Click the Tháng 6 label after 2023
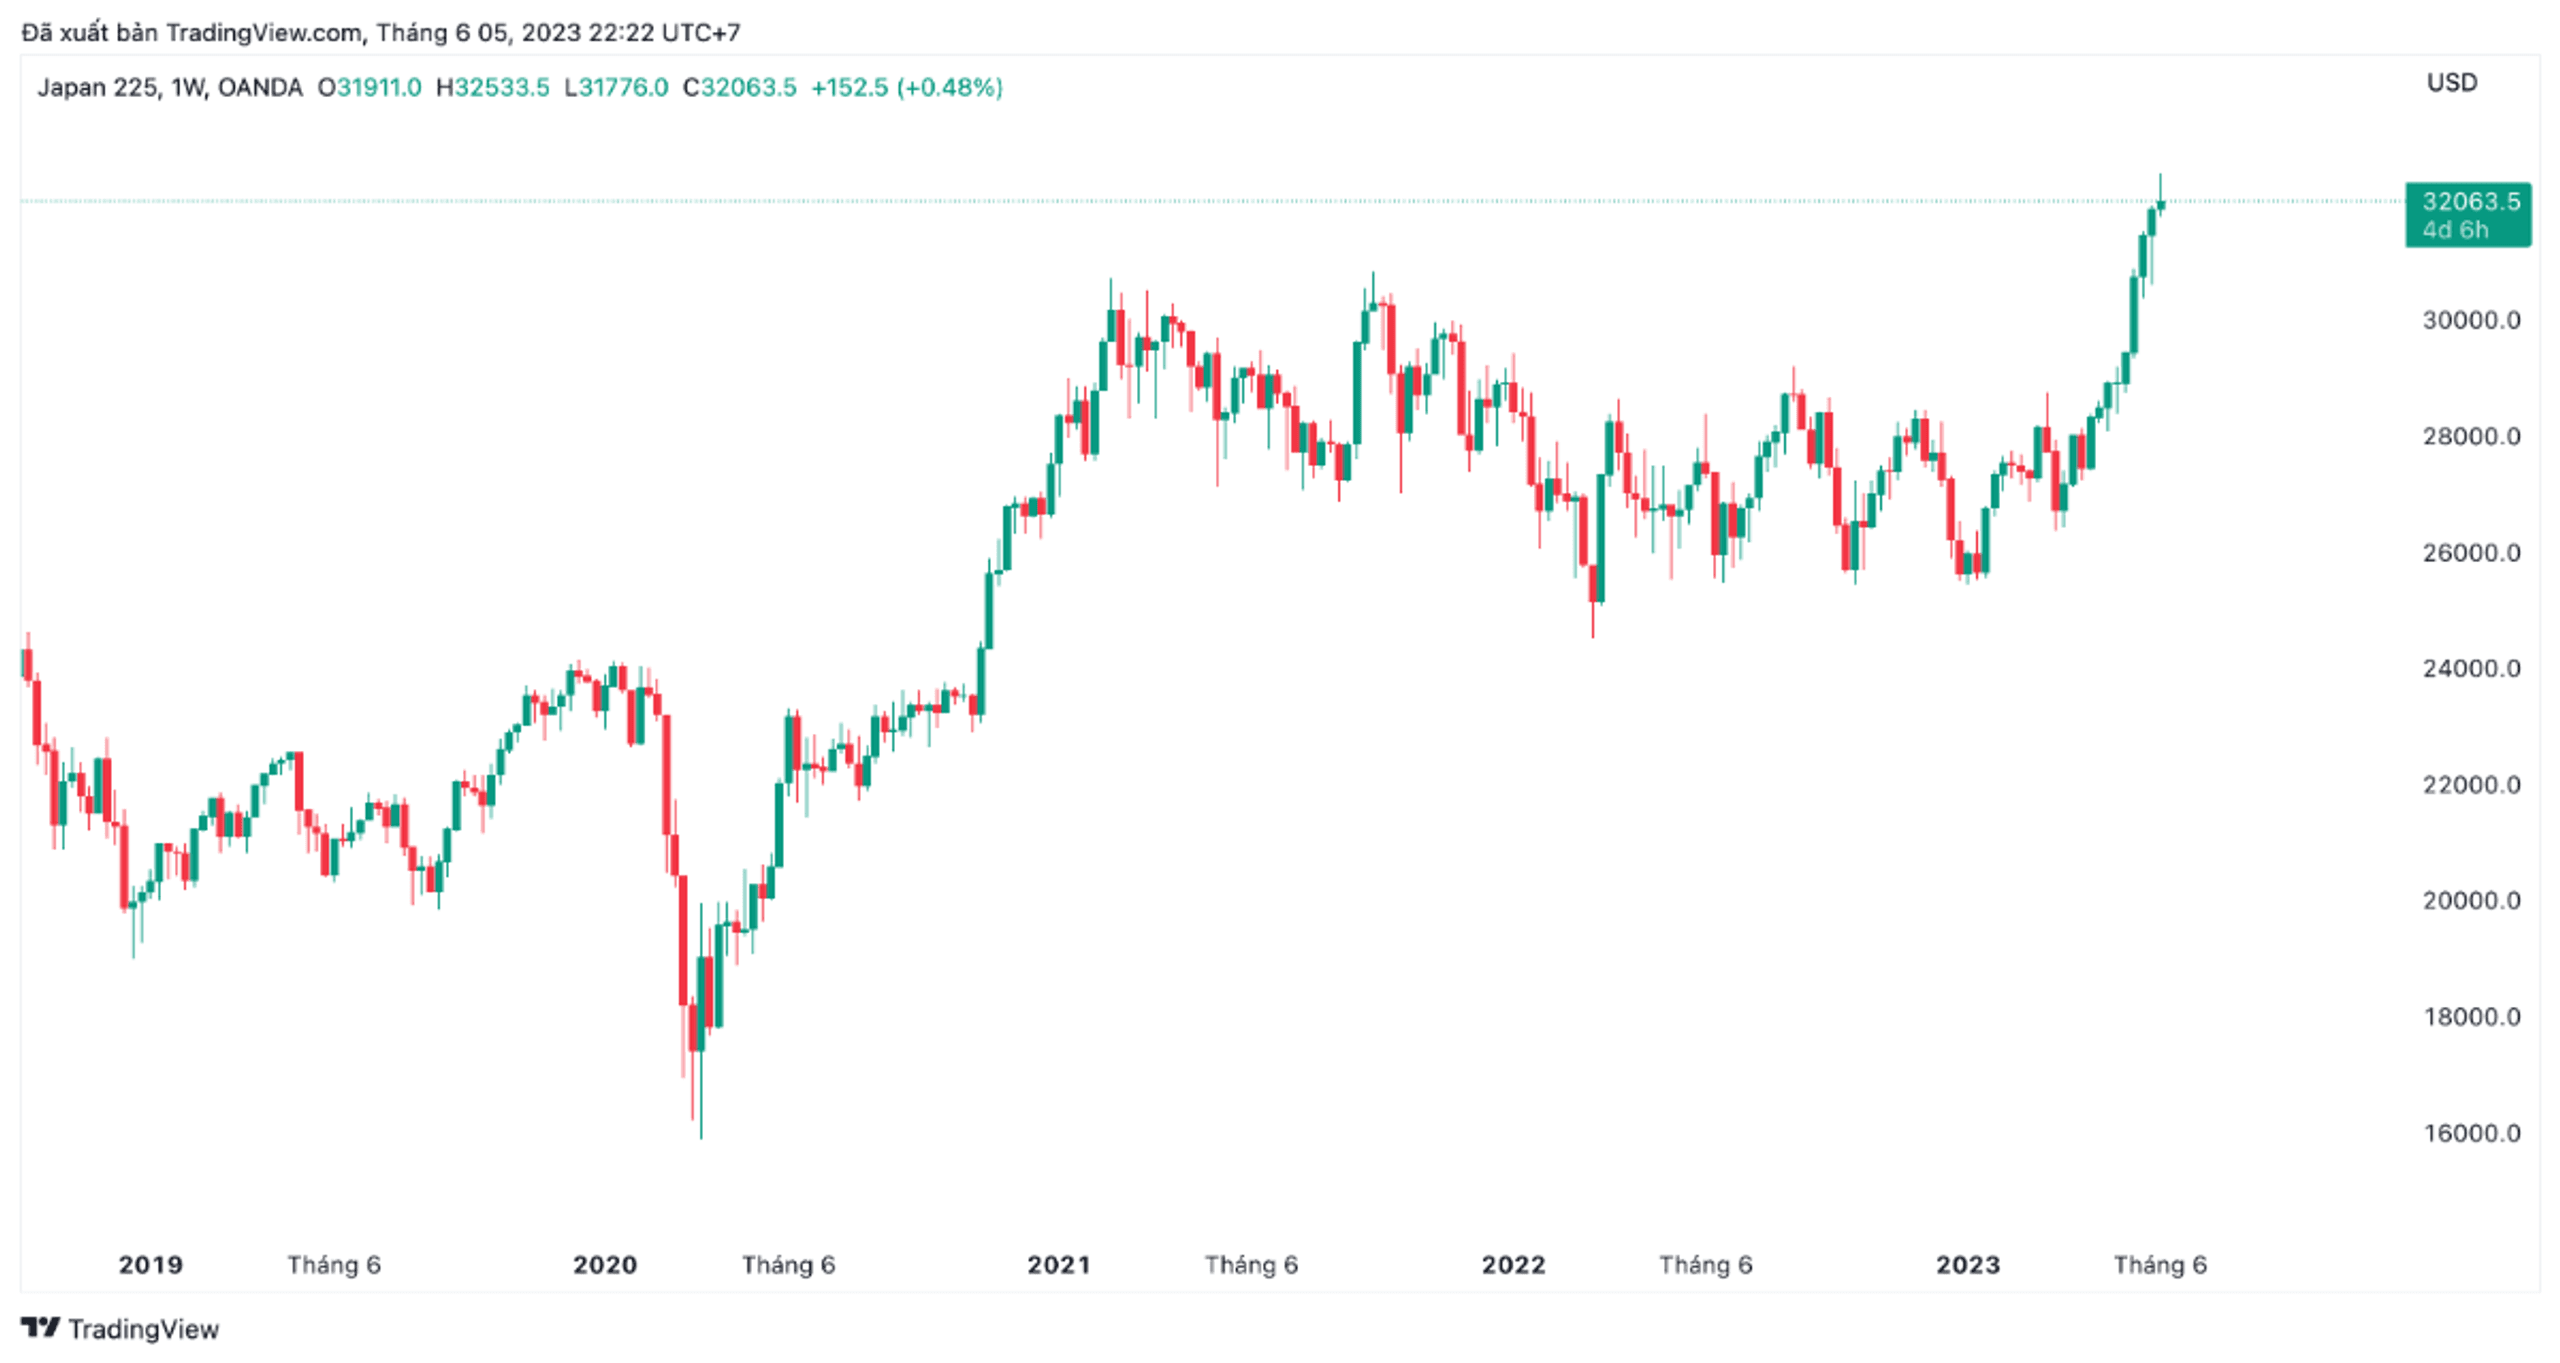The image size is (2560, 1363). 2160,1265
